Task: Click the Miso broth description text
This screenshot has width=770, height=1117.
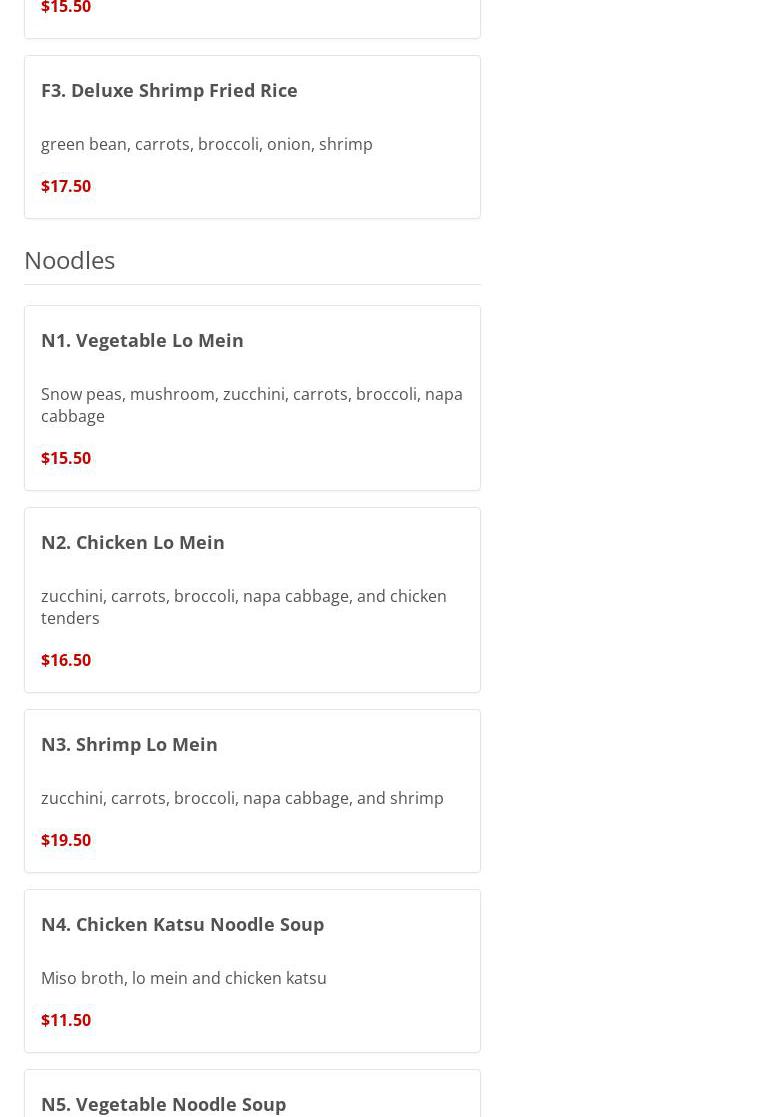Action: coord(183,978)
